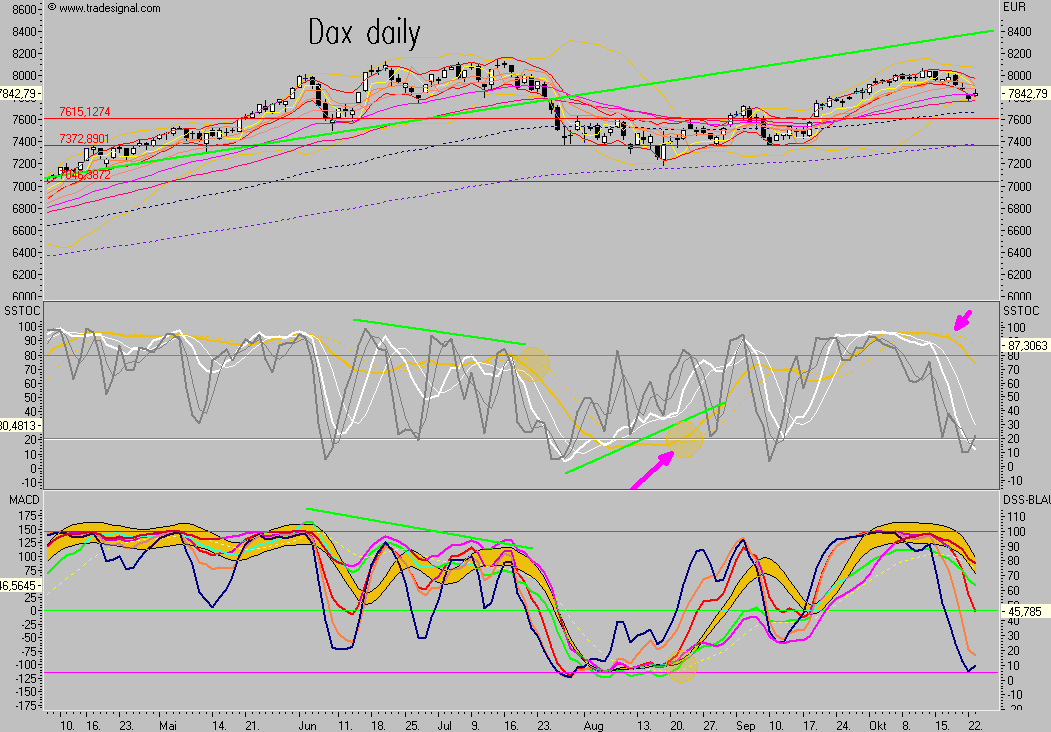Click the EUR currency label
1051x732 pixels.
tap(1012, 8)
